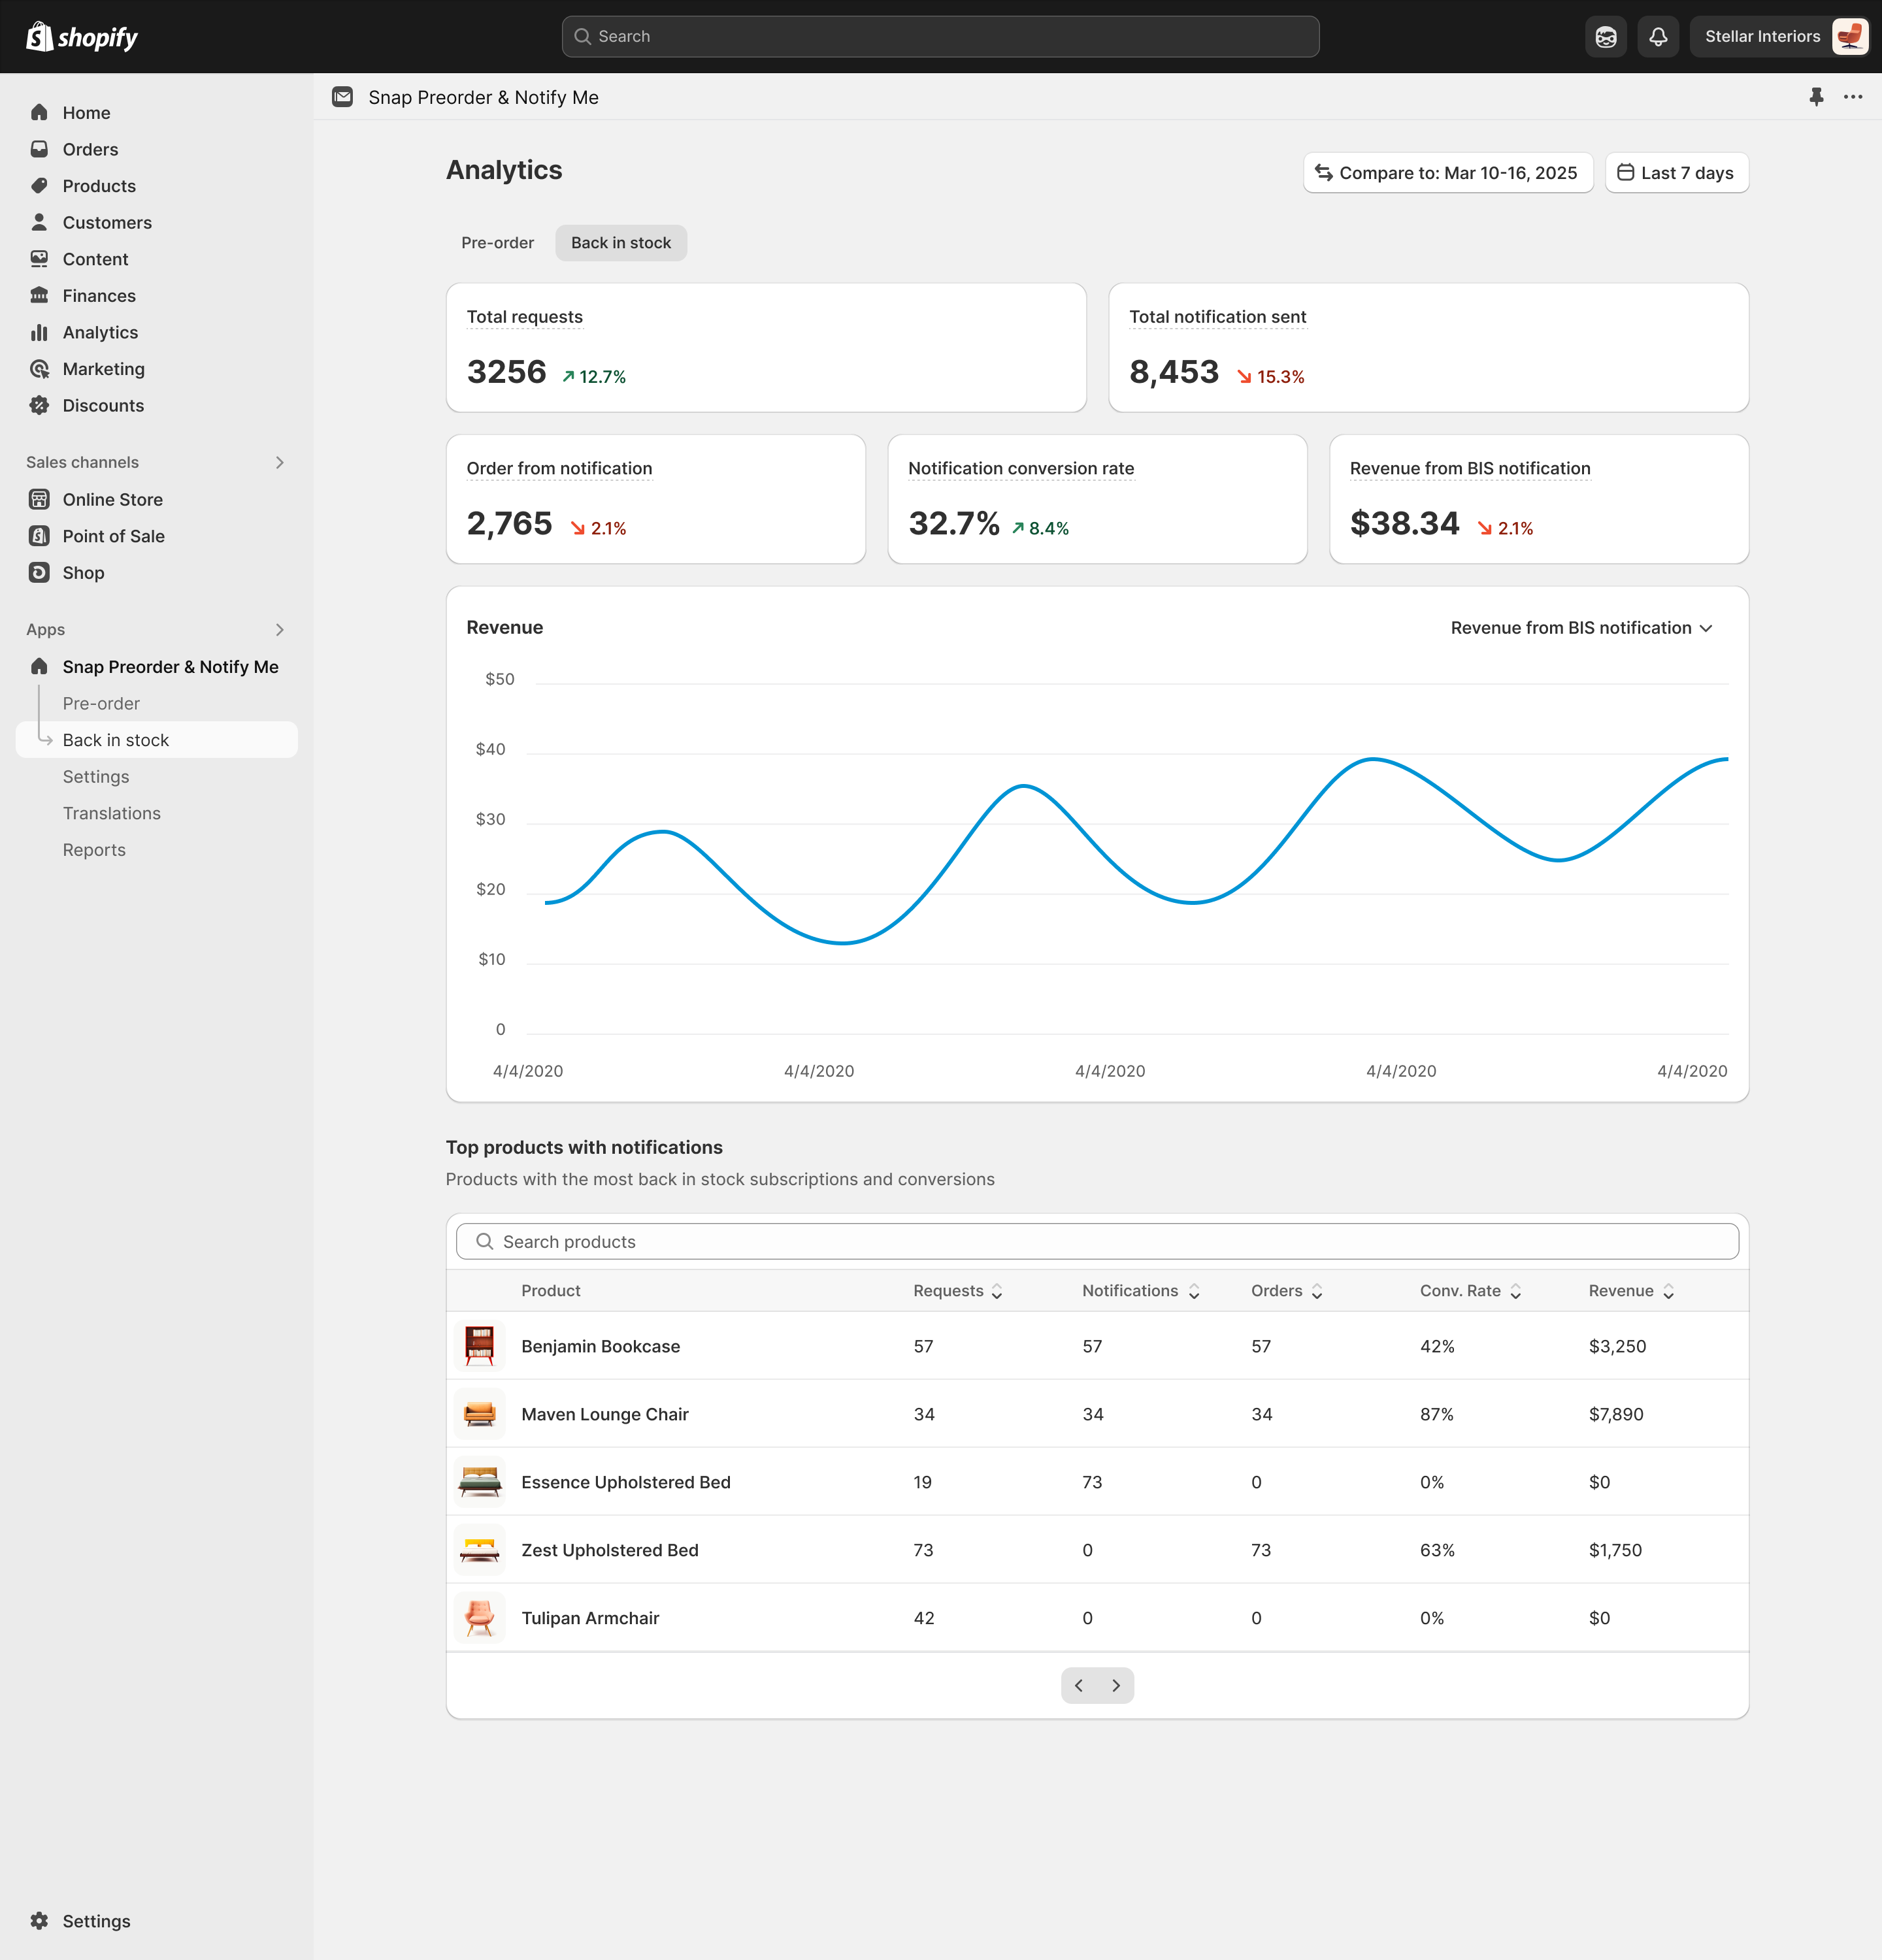This screenshot has width=1882, height=1960.
Task: Click the Benjamin Bookcase product thumbnail
Action: point(479,1346)
